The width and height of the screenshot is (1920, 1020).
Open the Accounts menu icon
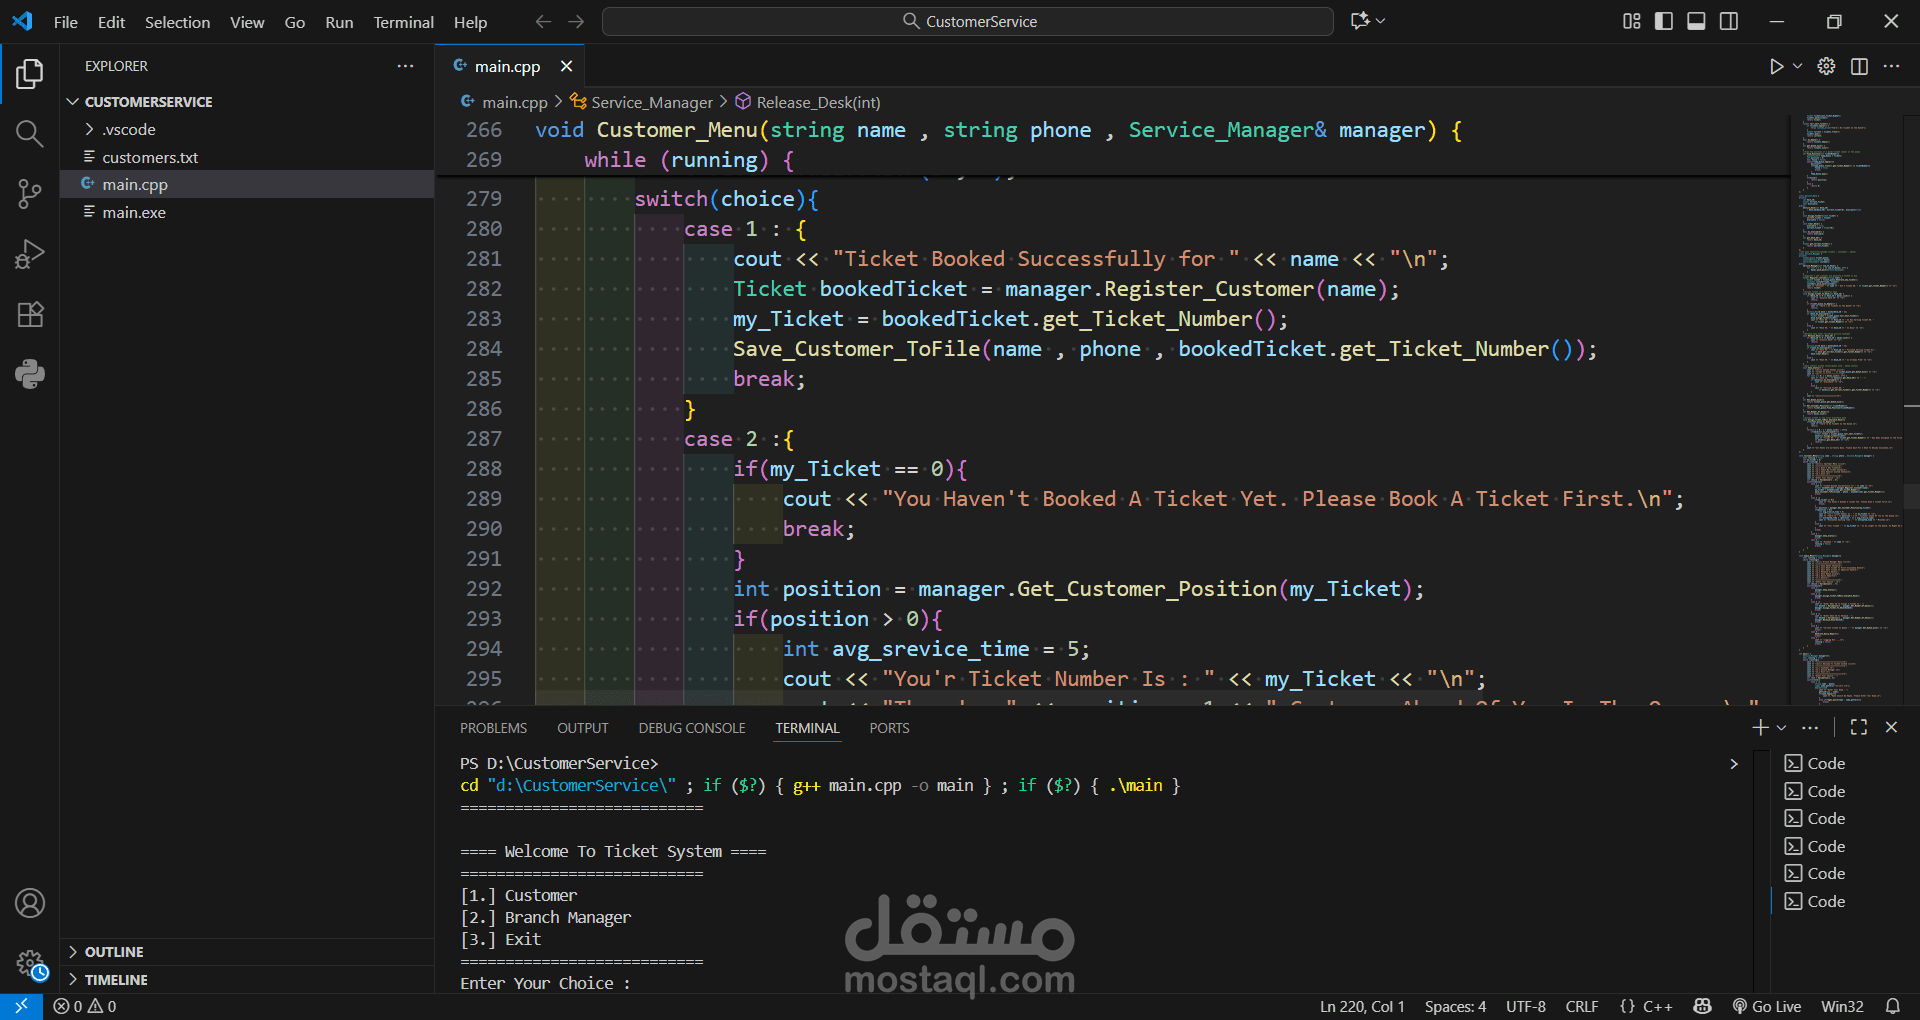pos(30,903)
